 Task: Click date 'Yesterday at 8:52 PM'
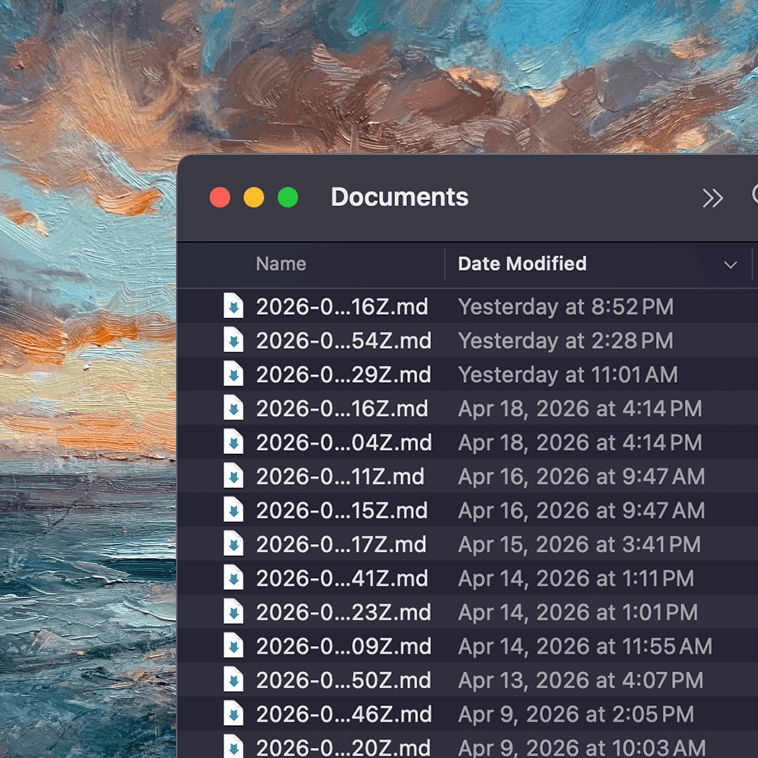566,307
